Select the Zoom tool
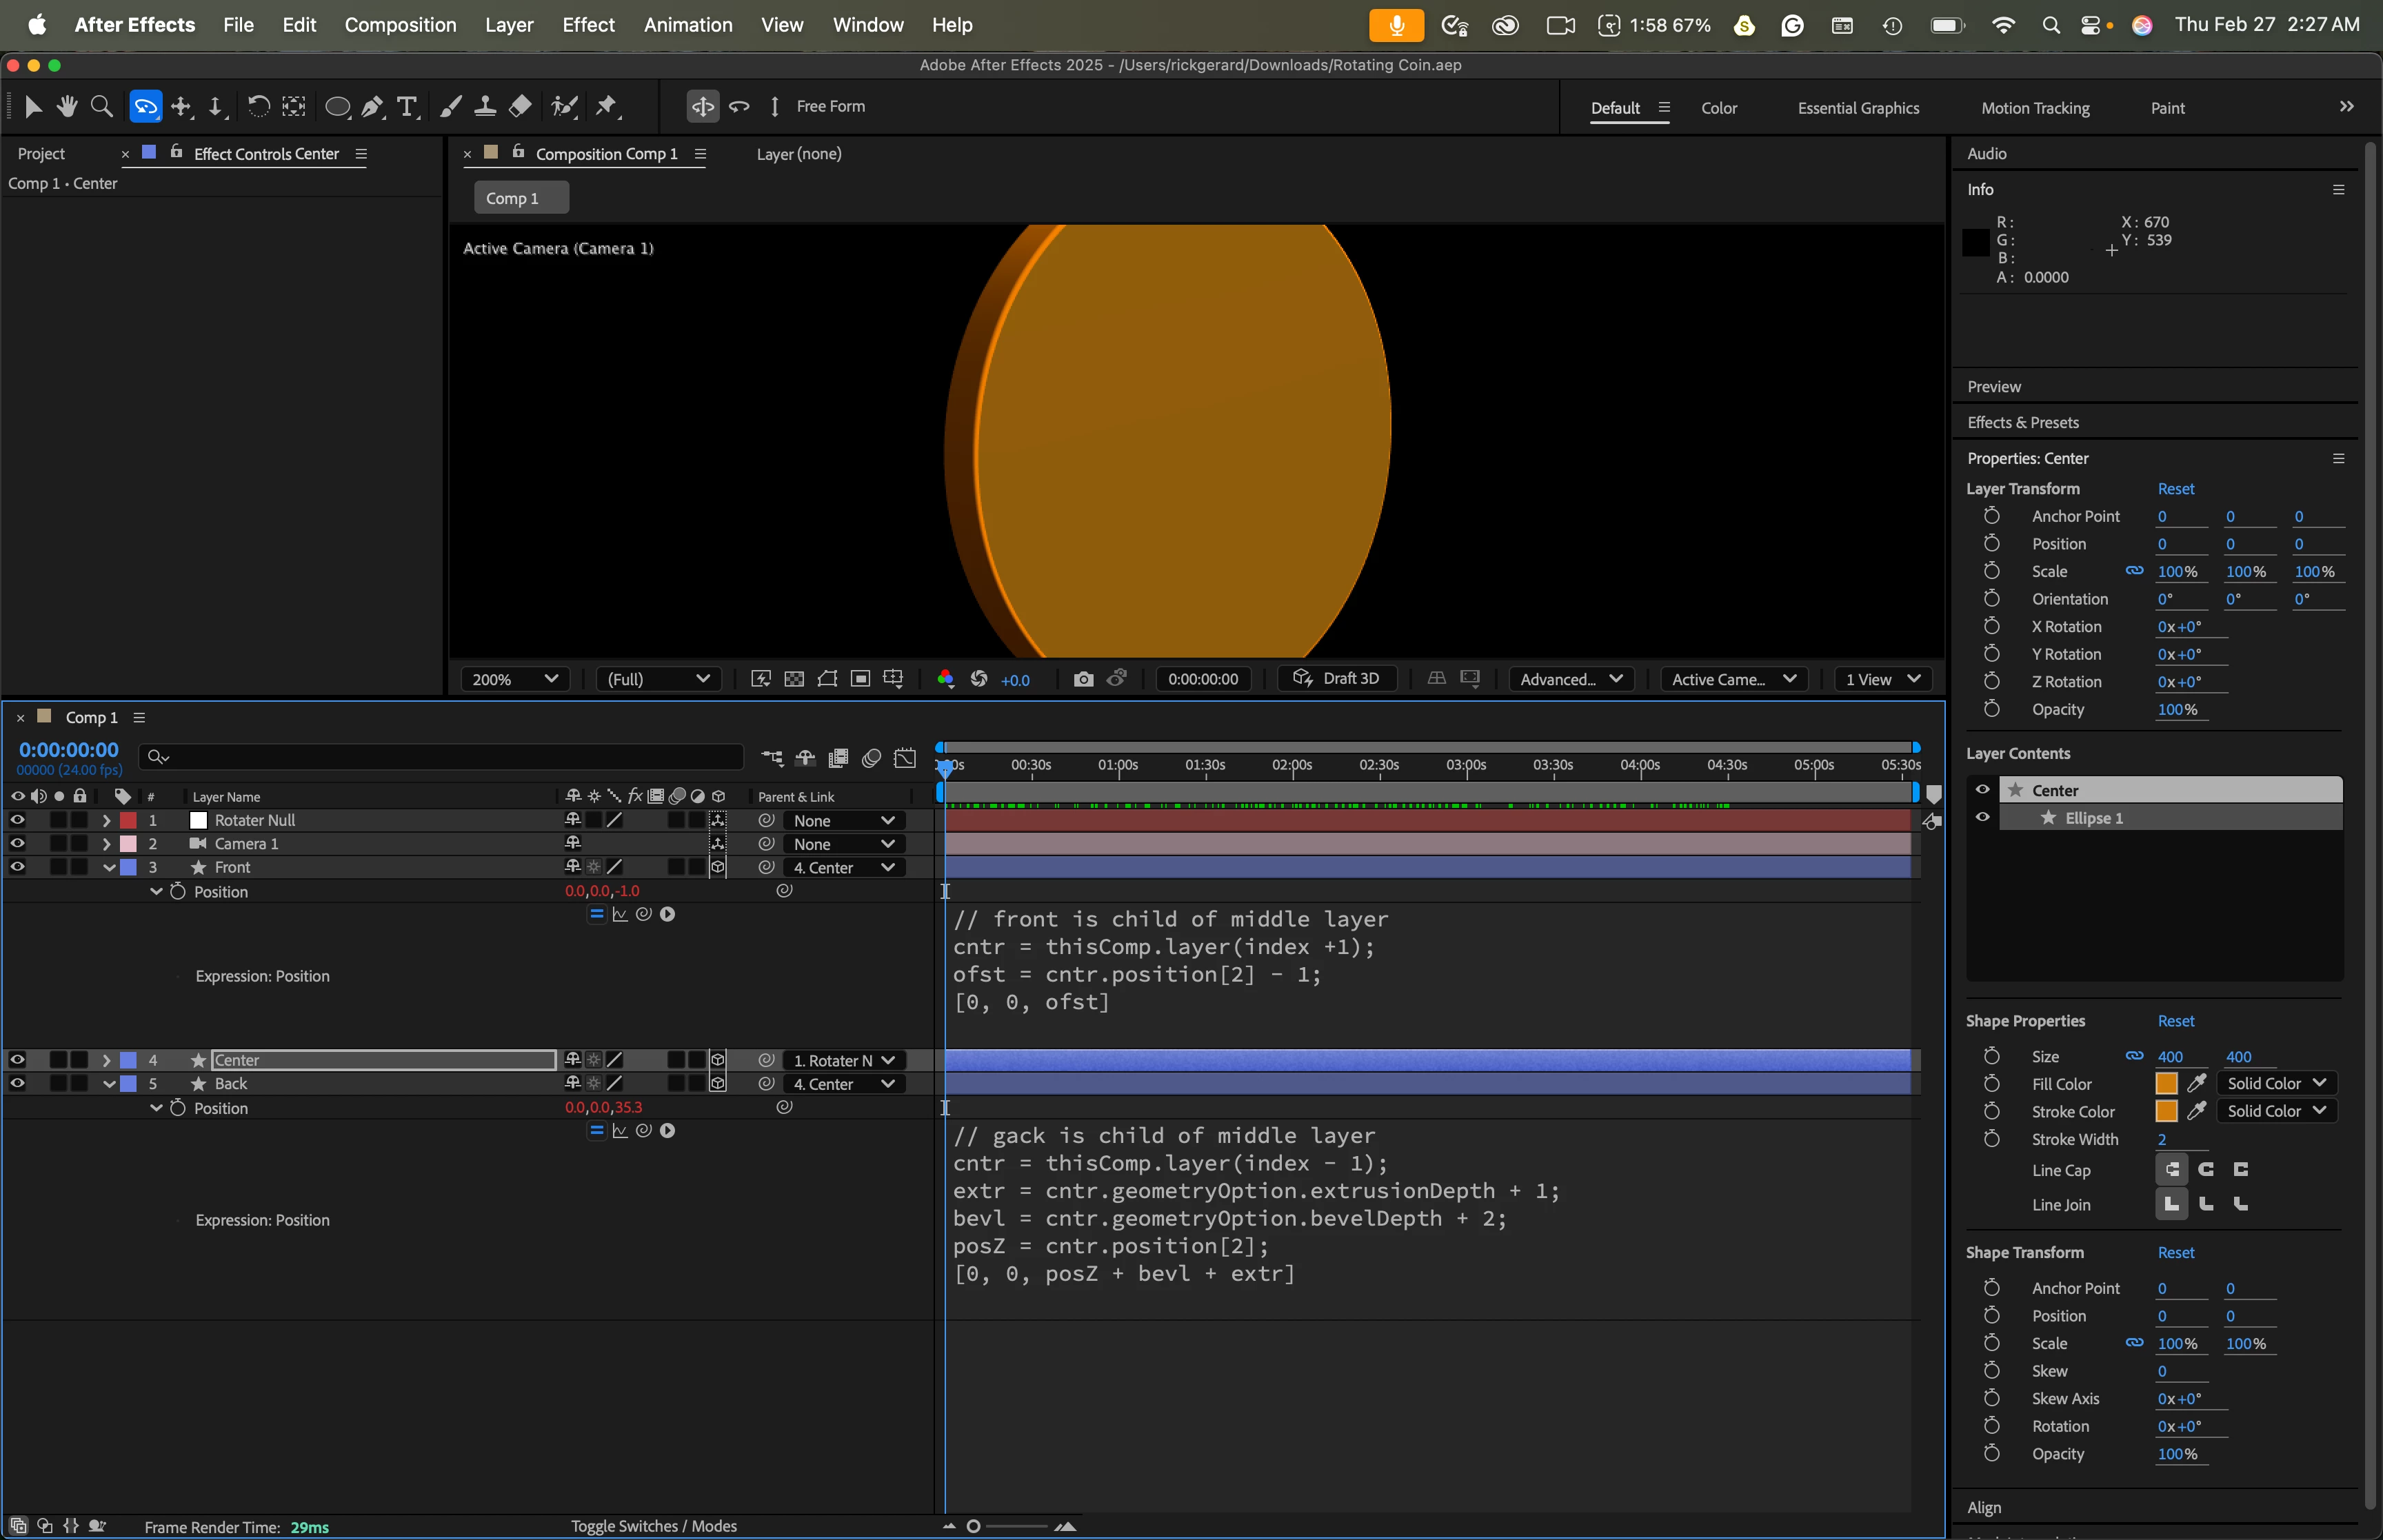This screenshot has width=2383, height=1540. coord(101,107)
